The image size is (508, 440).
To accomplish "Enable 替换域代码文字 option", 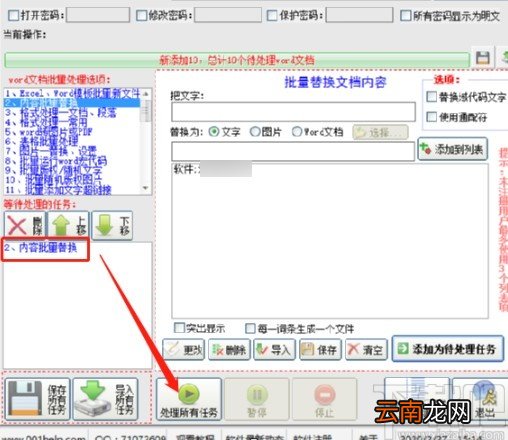I will [x=431, y=97].
